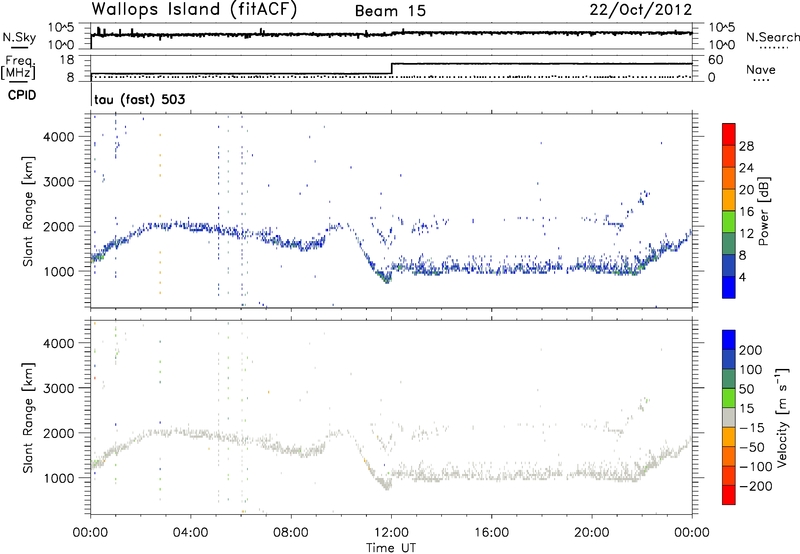
Task: Click the '4000' tick on power plot
Action: [x=58, y=137]
